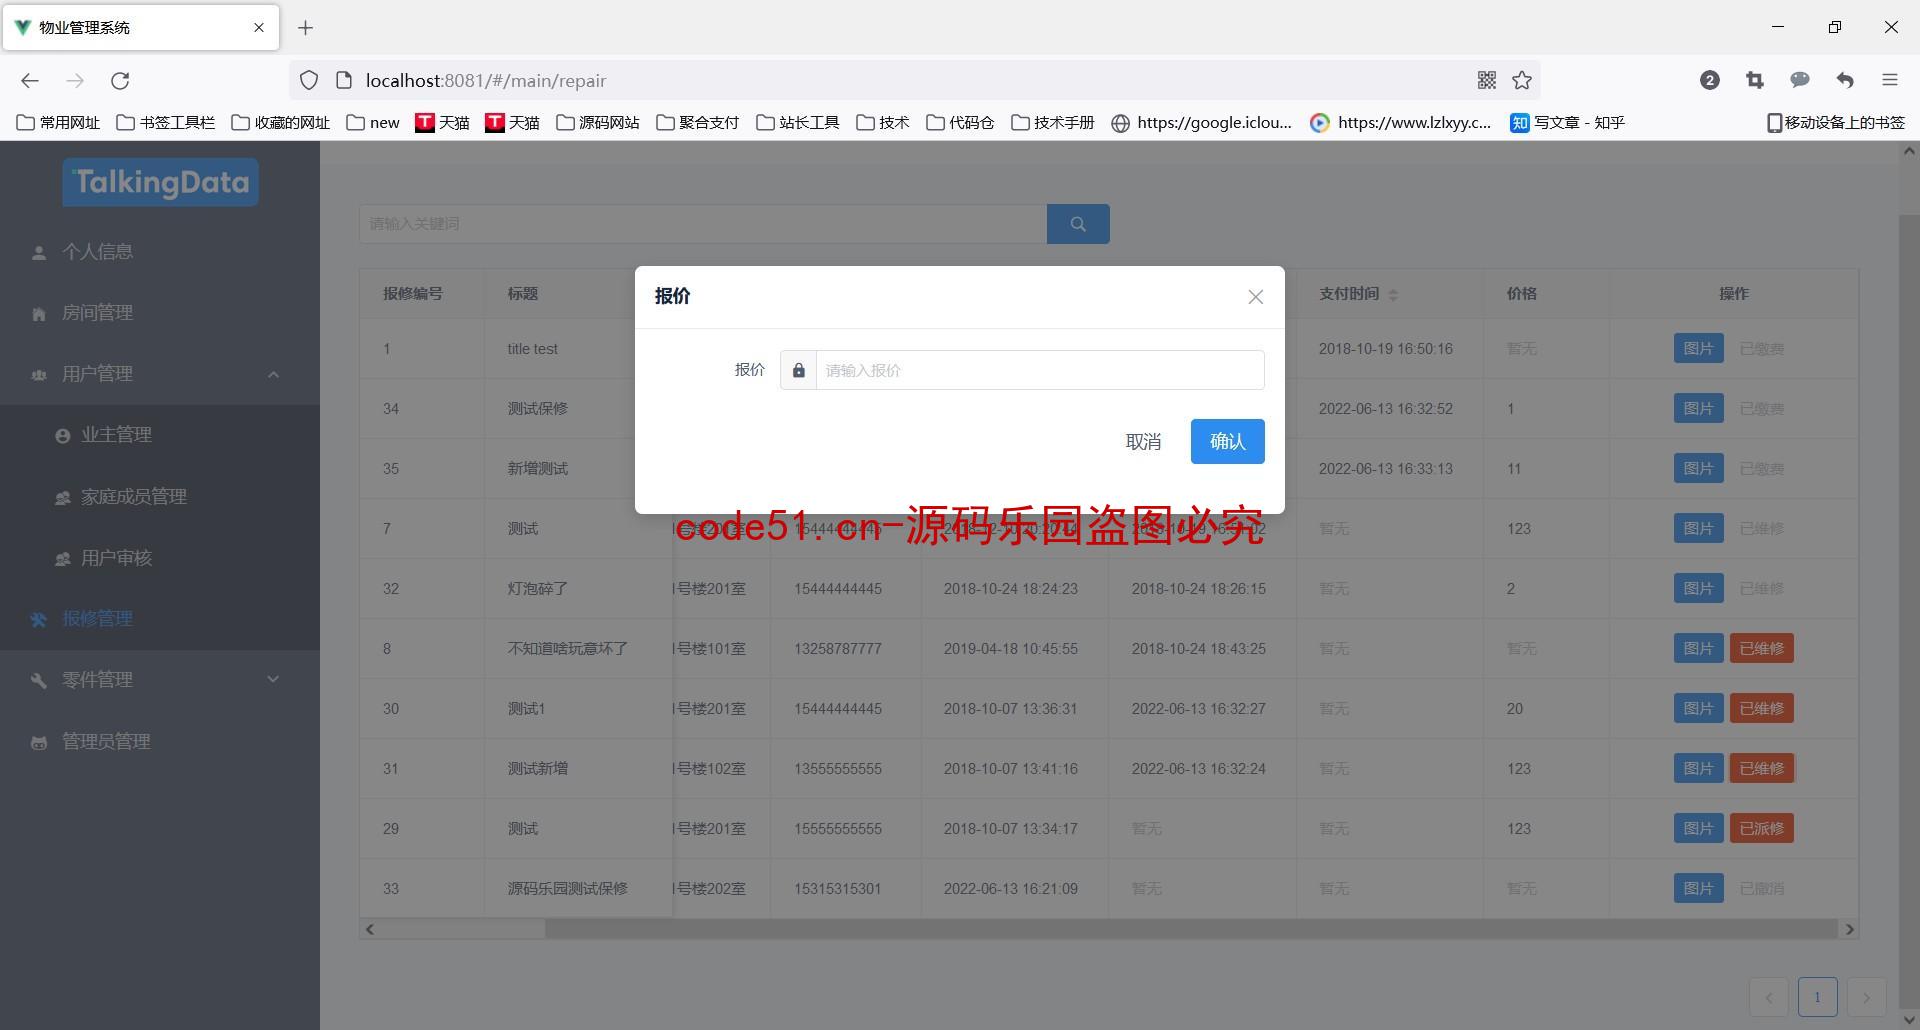The height and width of the screenshot is (1030, 1920).
Task: Click the 测试保修 title cell
Action: [x=537, y=408]
